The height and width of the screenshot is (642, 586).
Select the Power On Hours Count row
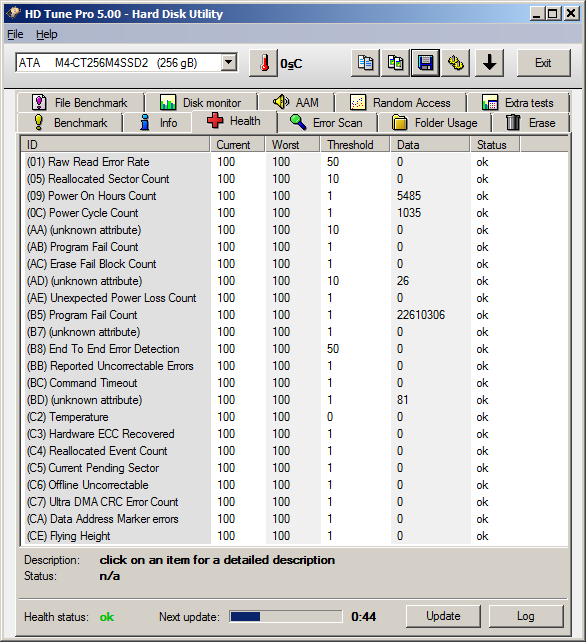click(294, 196)
